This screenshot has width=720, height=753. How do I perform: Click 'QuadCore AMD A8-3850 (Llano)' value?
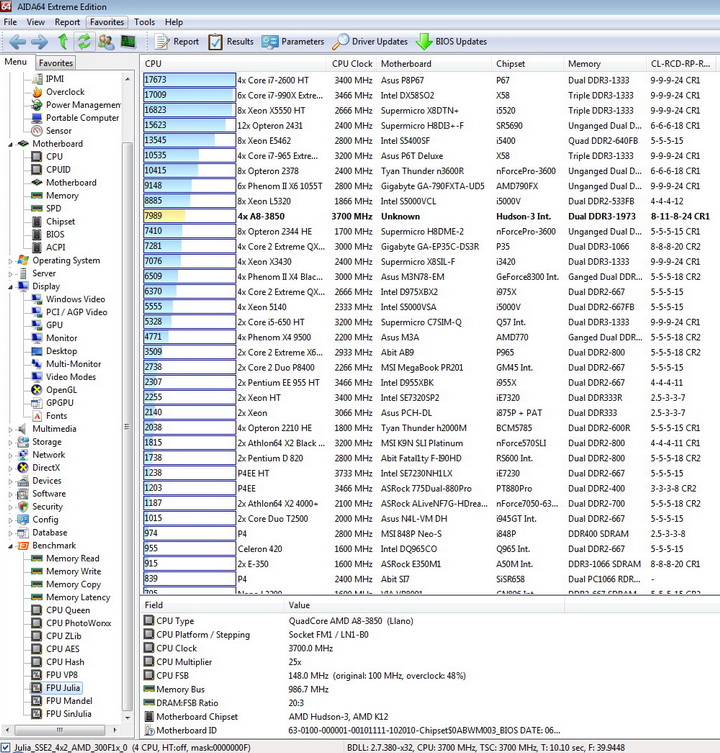point(351,621)
